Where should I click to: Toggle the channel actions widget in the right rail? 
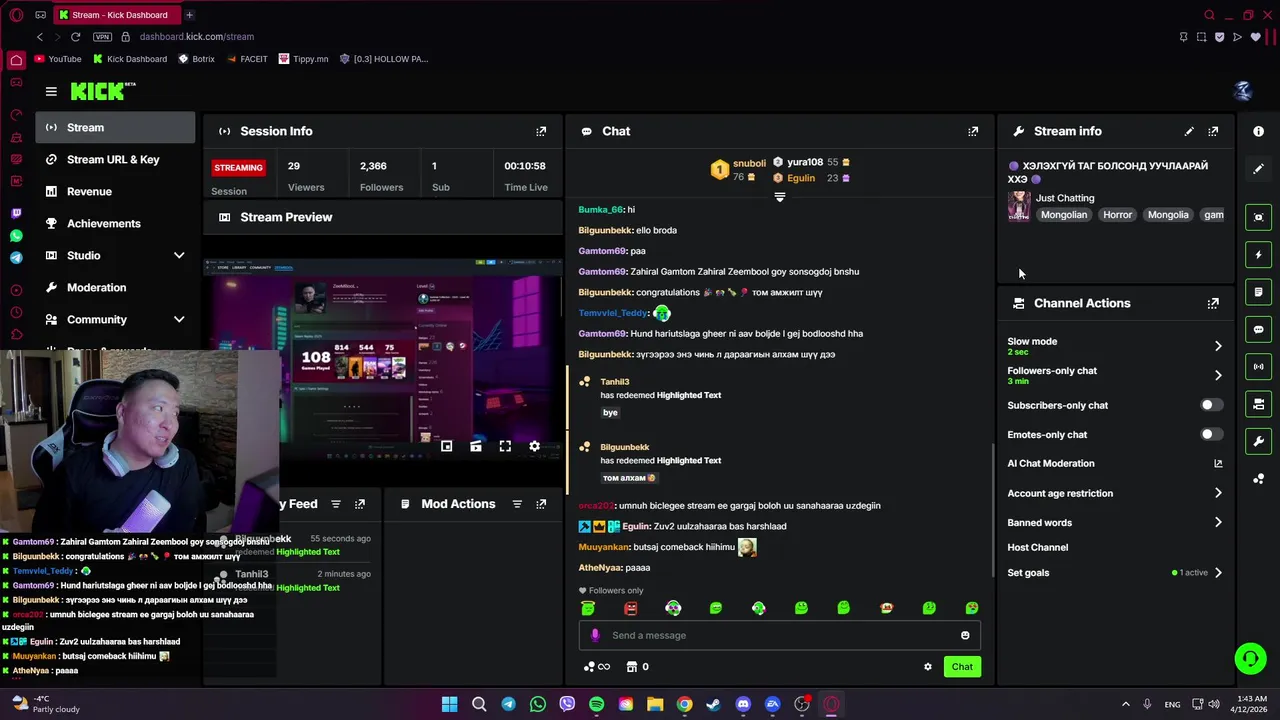1258,404
